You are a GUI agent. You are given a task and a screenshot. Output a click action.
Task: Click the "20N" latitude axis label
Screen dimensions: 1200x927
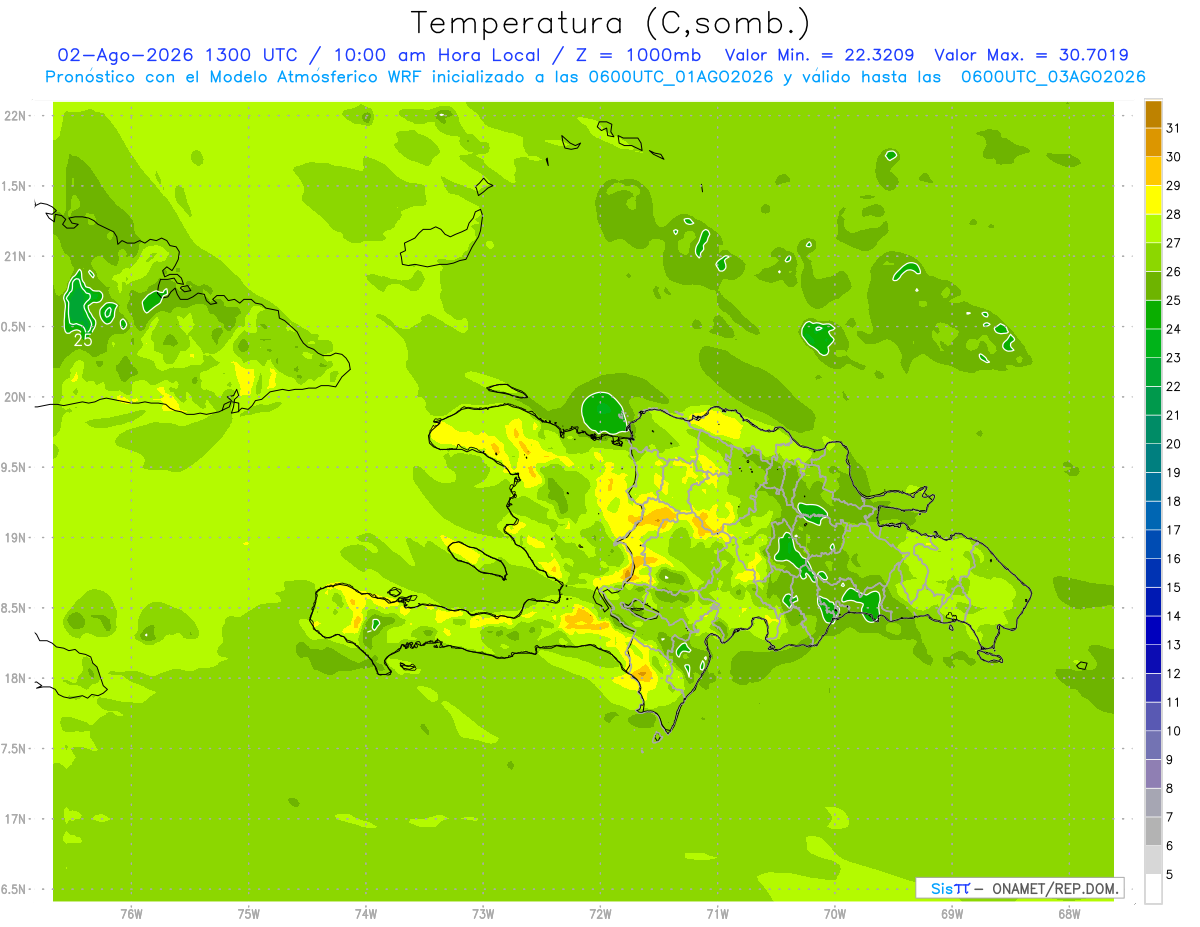pos(16,397)
